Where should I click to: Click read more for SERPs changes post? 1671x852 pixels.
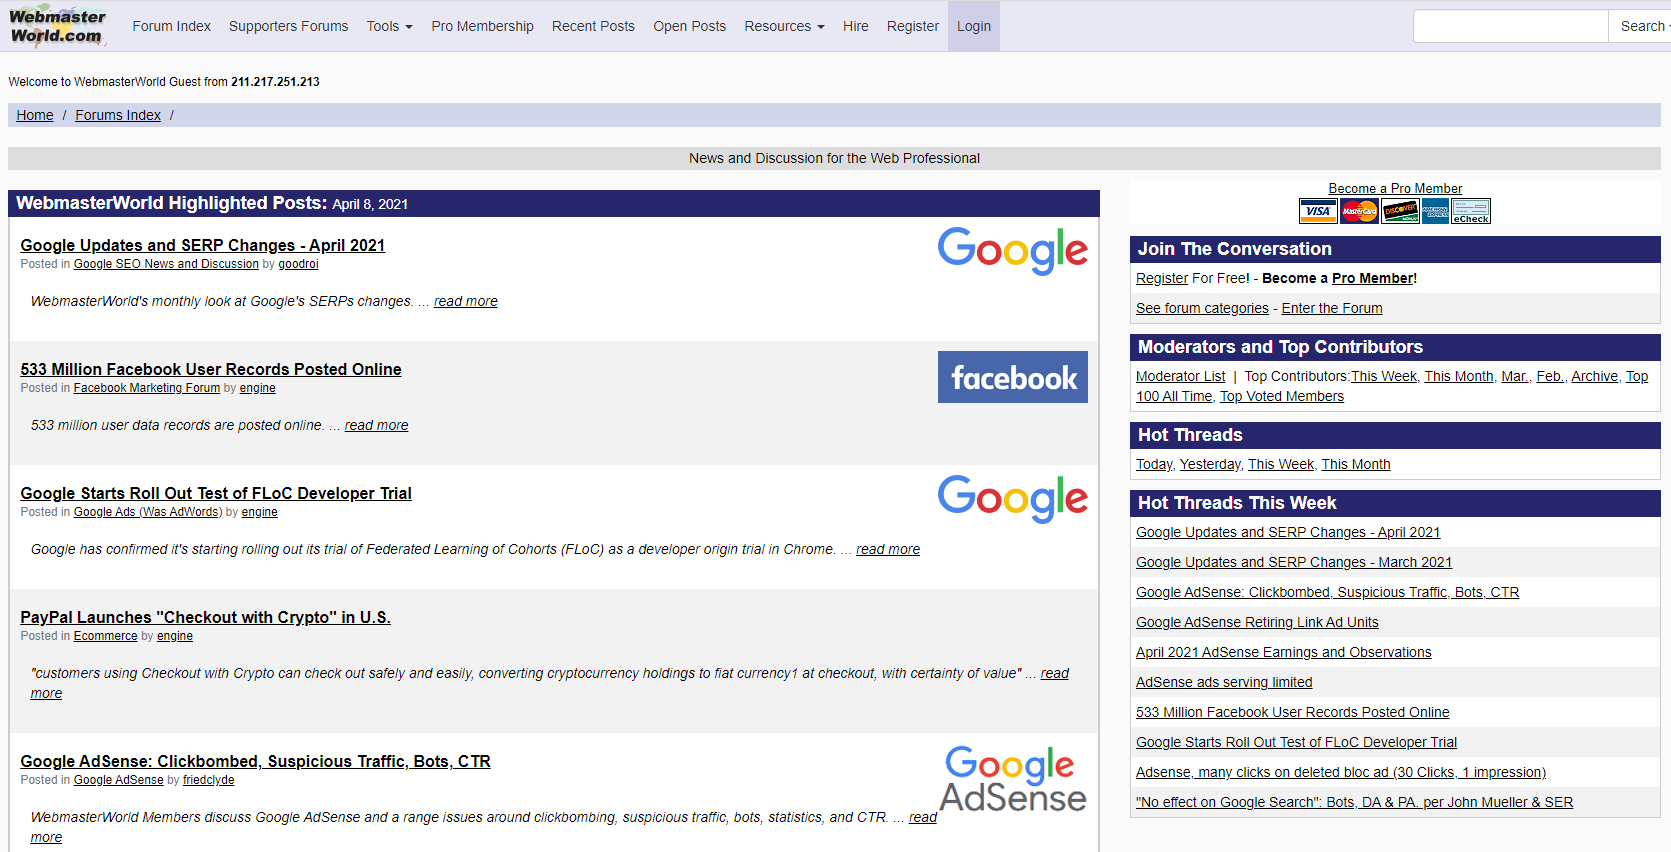click(465, 301)
